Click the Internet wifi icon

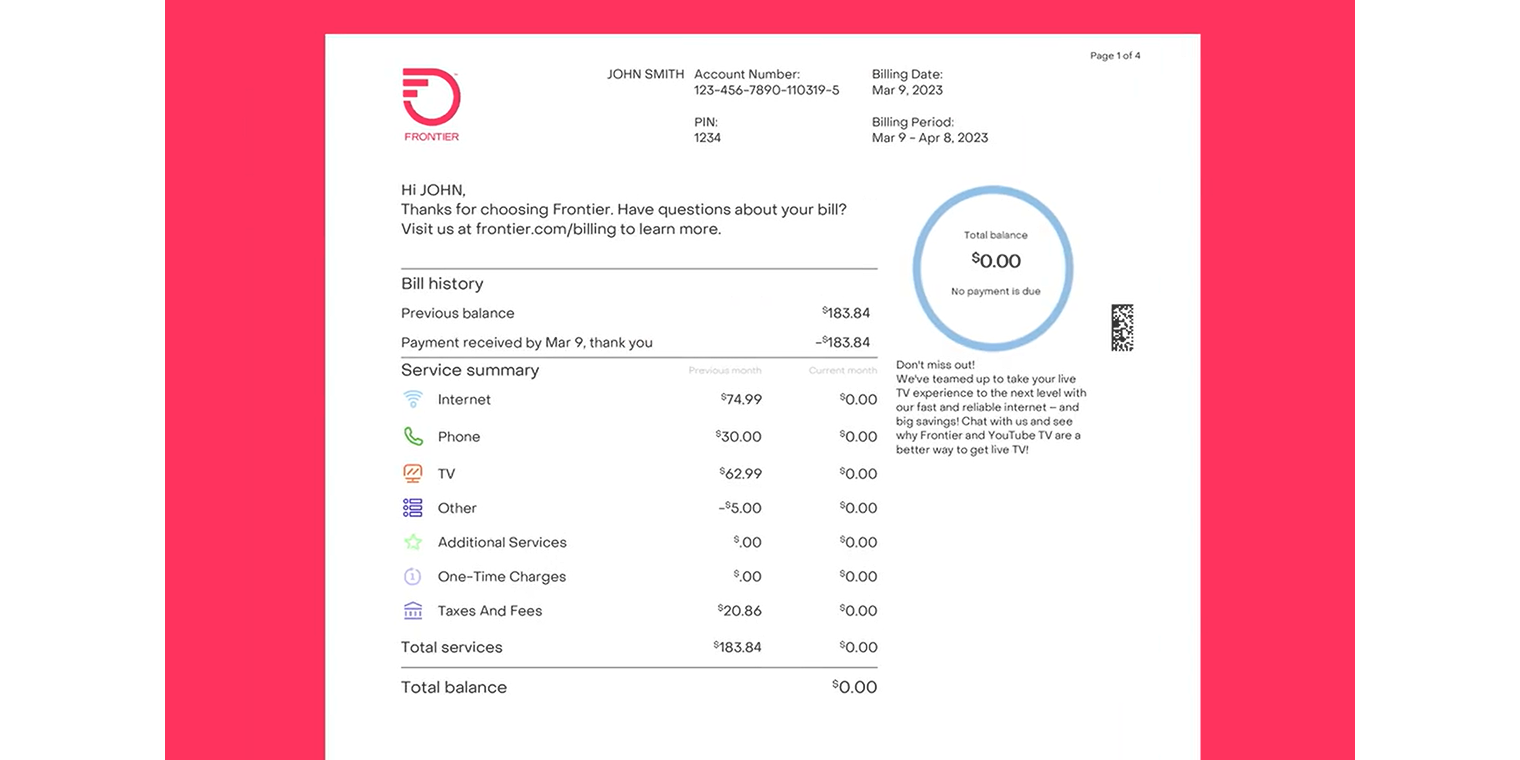tap(413, 398)
